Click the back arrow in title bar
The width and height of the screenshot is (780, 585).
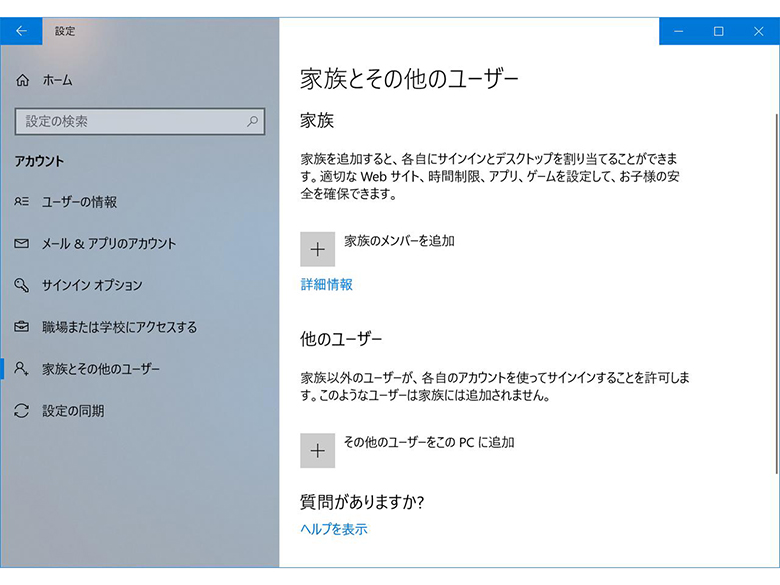(x=21, y=31)
